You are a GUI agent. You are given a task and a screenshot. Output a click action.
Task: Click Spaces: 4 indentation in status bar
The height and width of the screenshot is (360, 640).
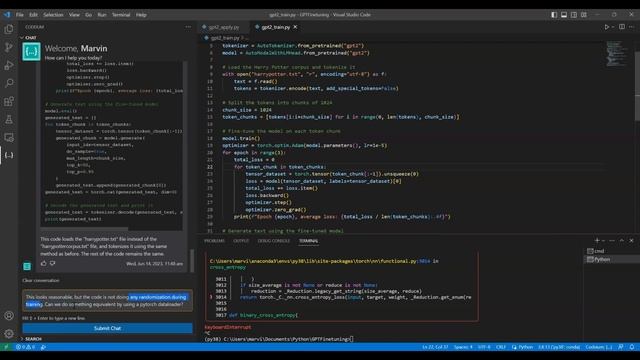463,347
